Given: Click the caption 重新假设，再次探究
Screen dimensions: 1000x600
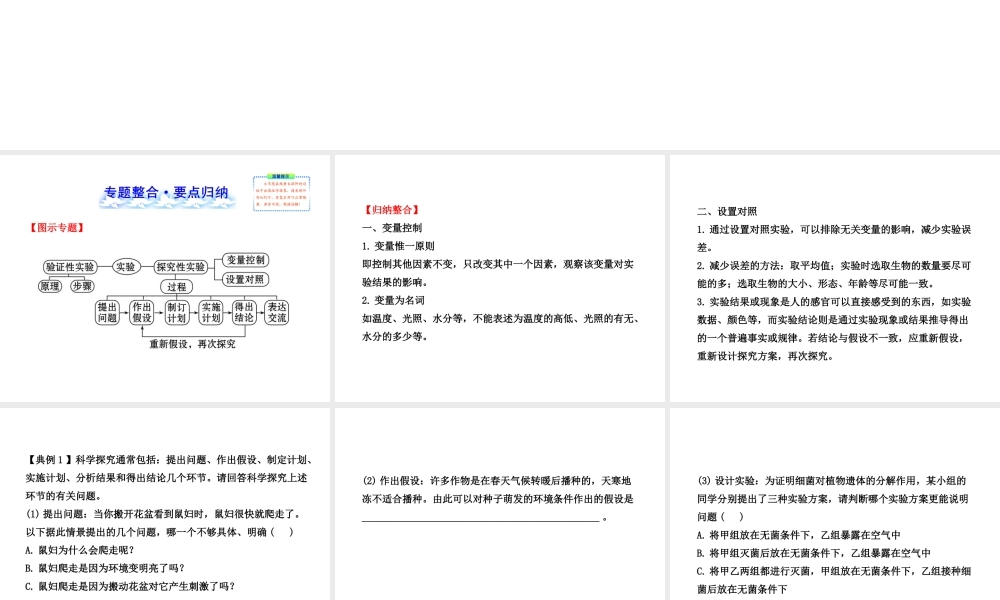Looking at the screenshot, I should (x=193, y=344).
